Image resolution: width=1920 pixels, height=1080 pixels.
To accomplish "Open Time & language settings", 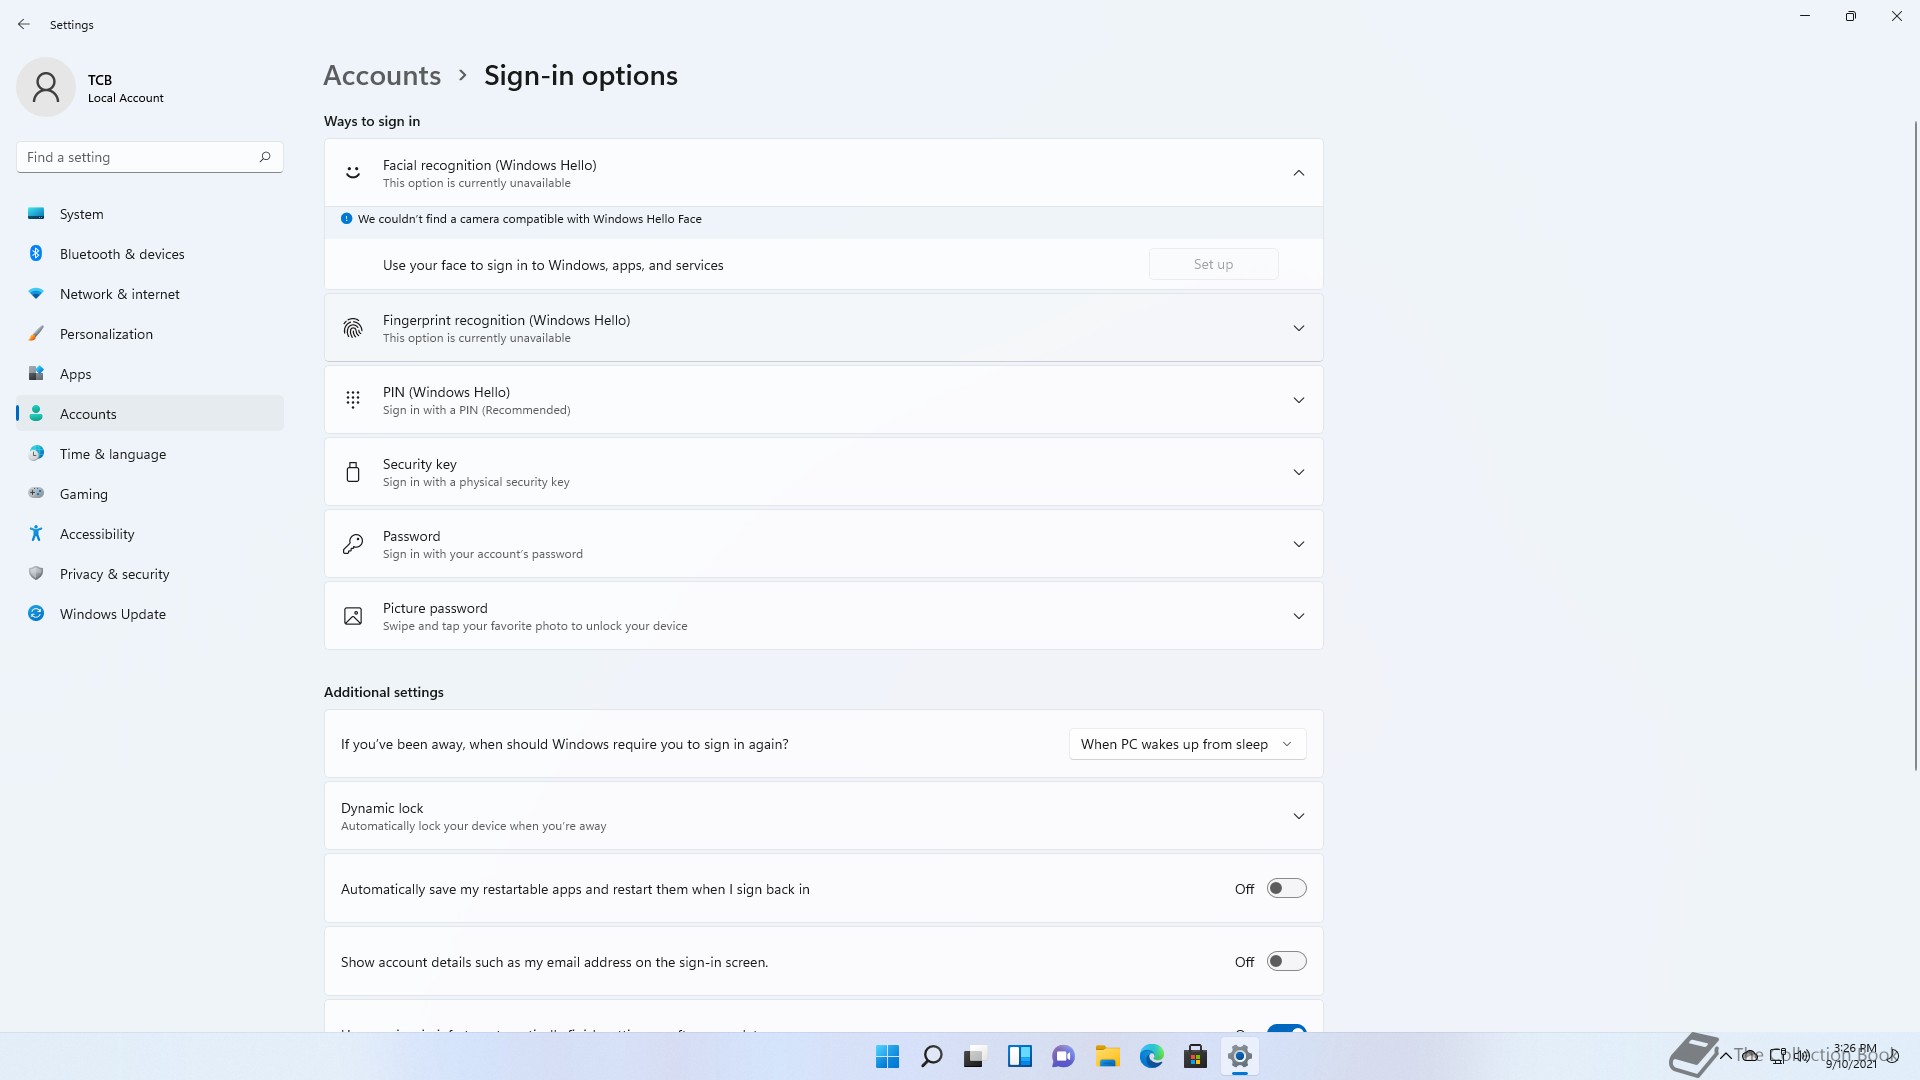I will click(x=150, y=454).
